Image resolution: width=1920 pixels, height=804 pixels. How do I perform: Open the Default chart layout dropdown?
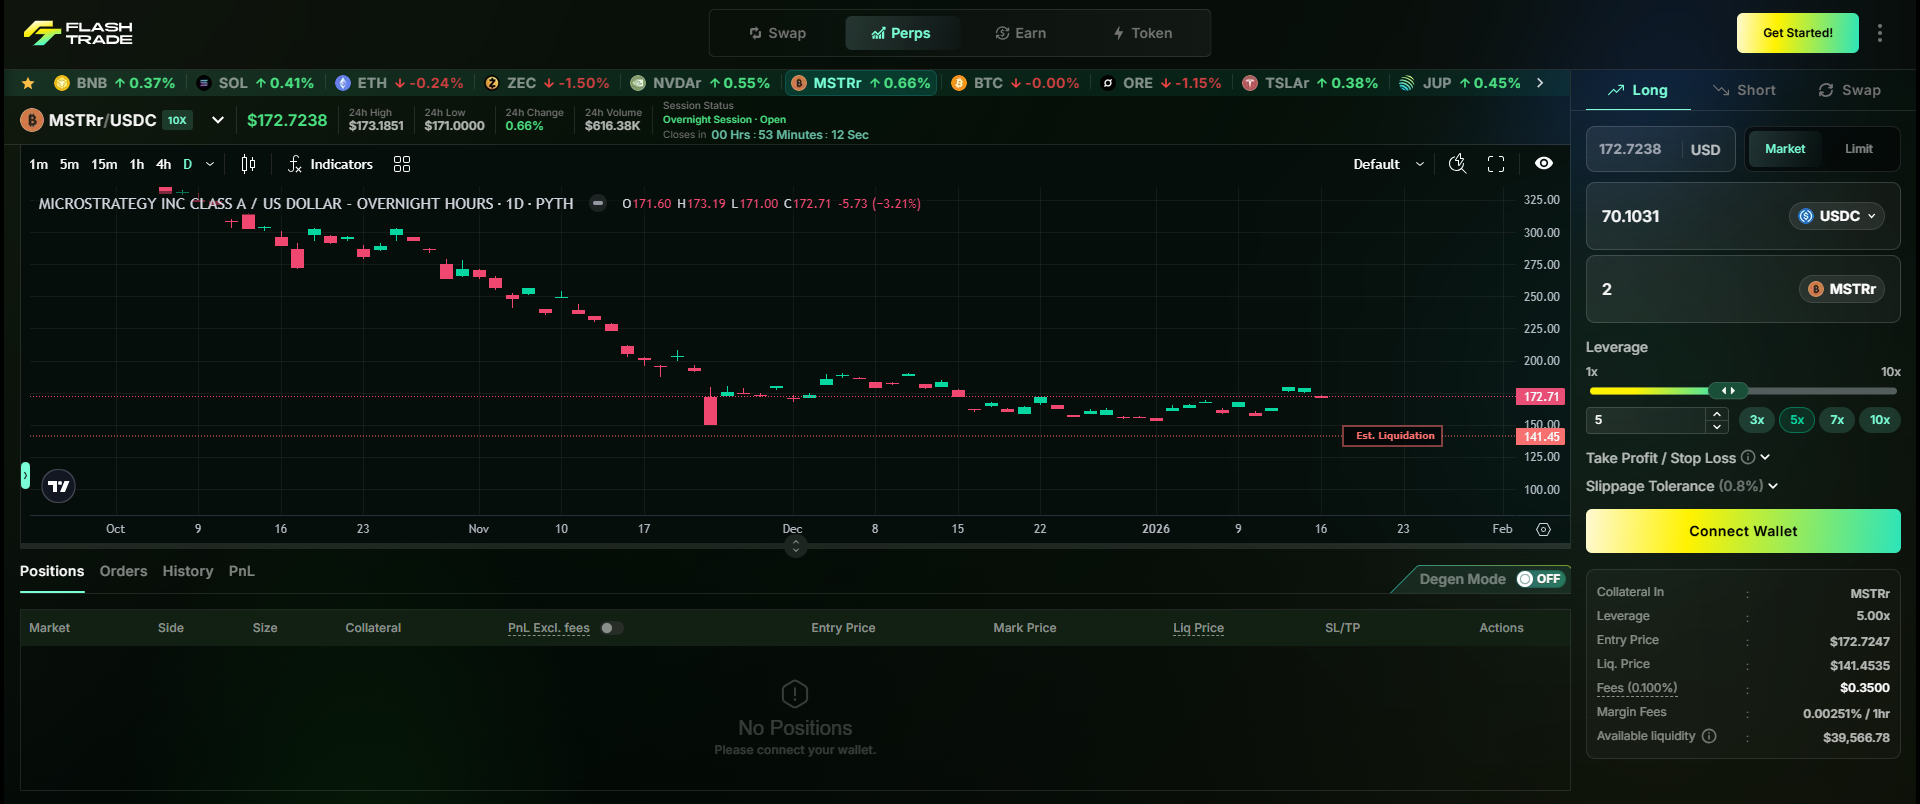coord(1387,164)
